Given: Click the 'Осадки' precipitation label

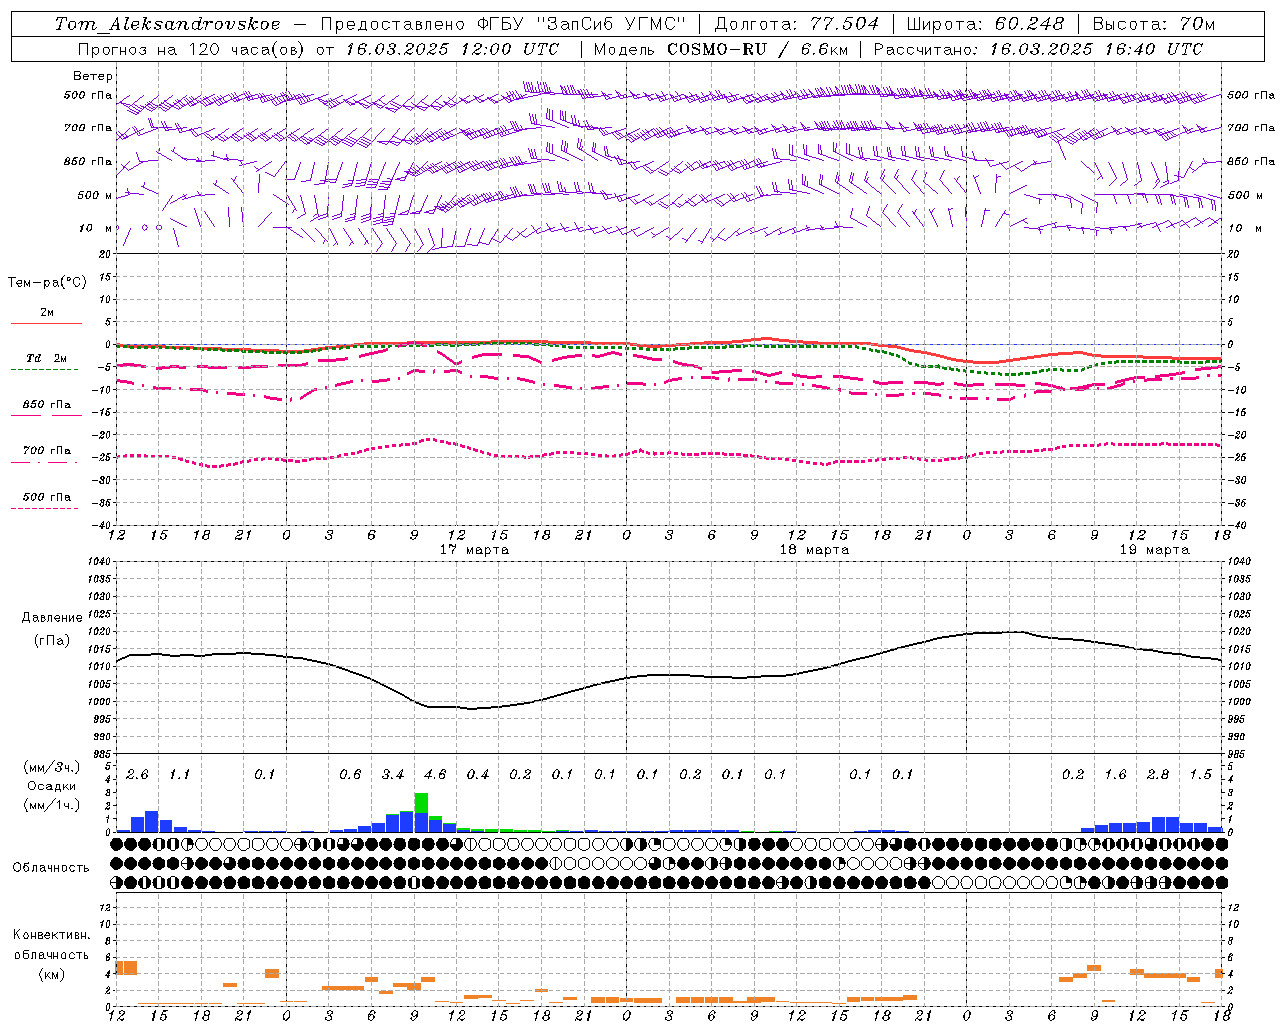Looking at the screenshot, I should point(52,786).
